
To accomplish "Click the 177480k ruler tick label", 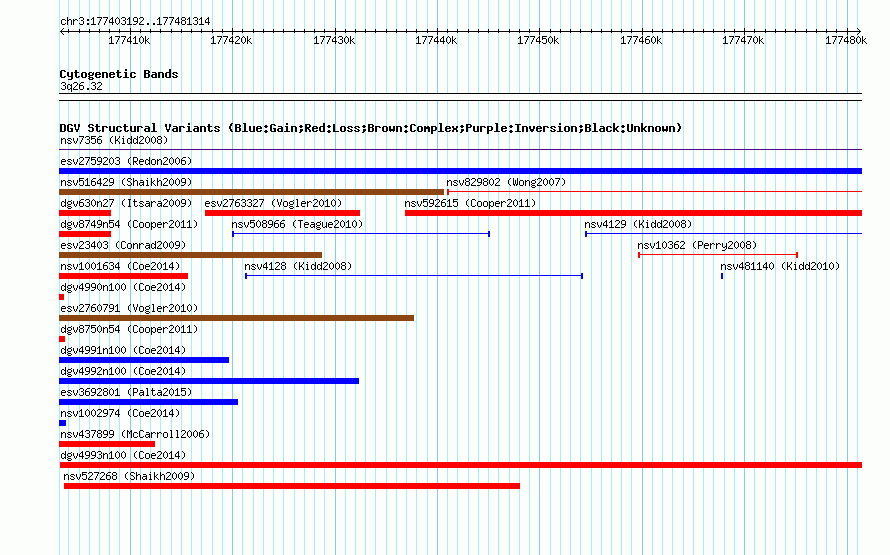I will pyautogui.click(x=846, y=40).
